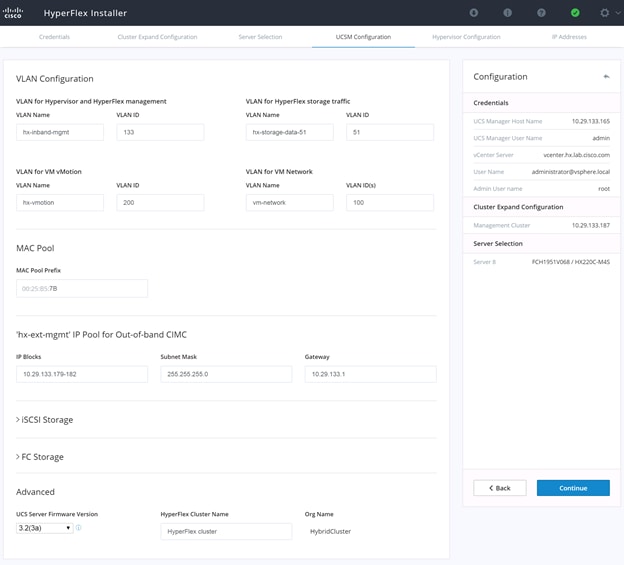
Task: Edit vMotion VLAN ID field showing 200
Action: click(160, 203)
